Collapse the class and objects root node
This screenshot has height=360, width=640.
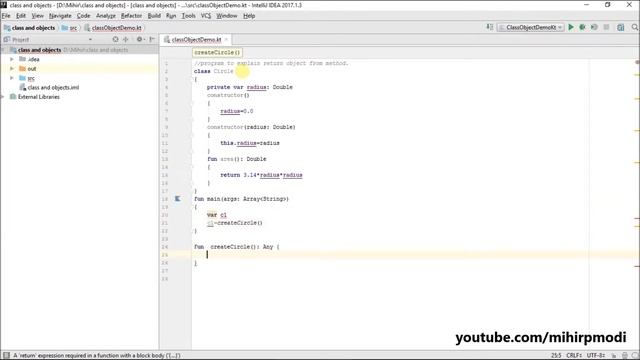3,50
